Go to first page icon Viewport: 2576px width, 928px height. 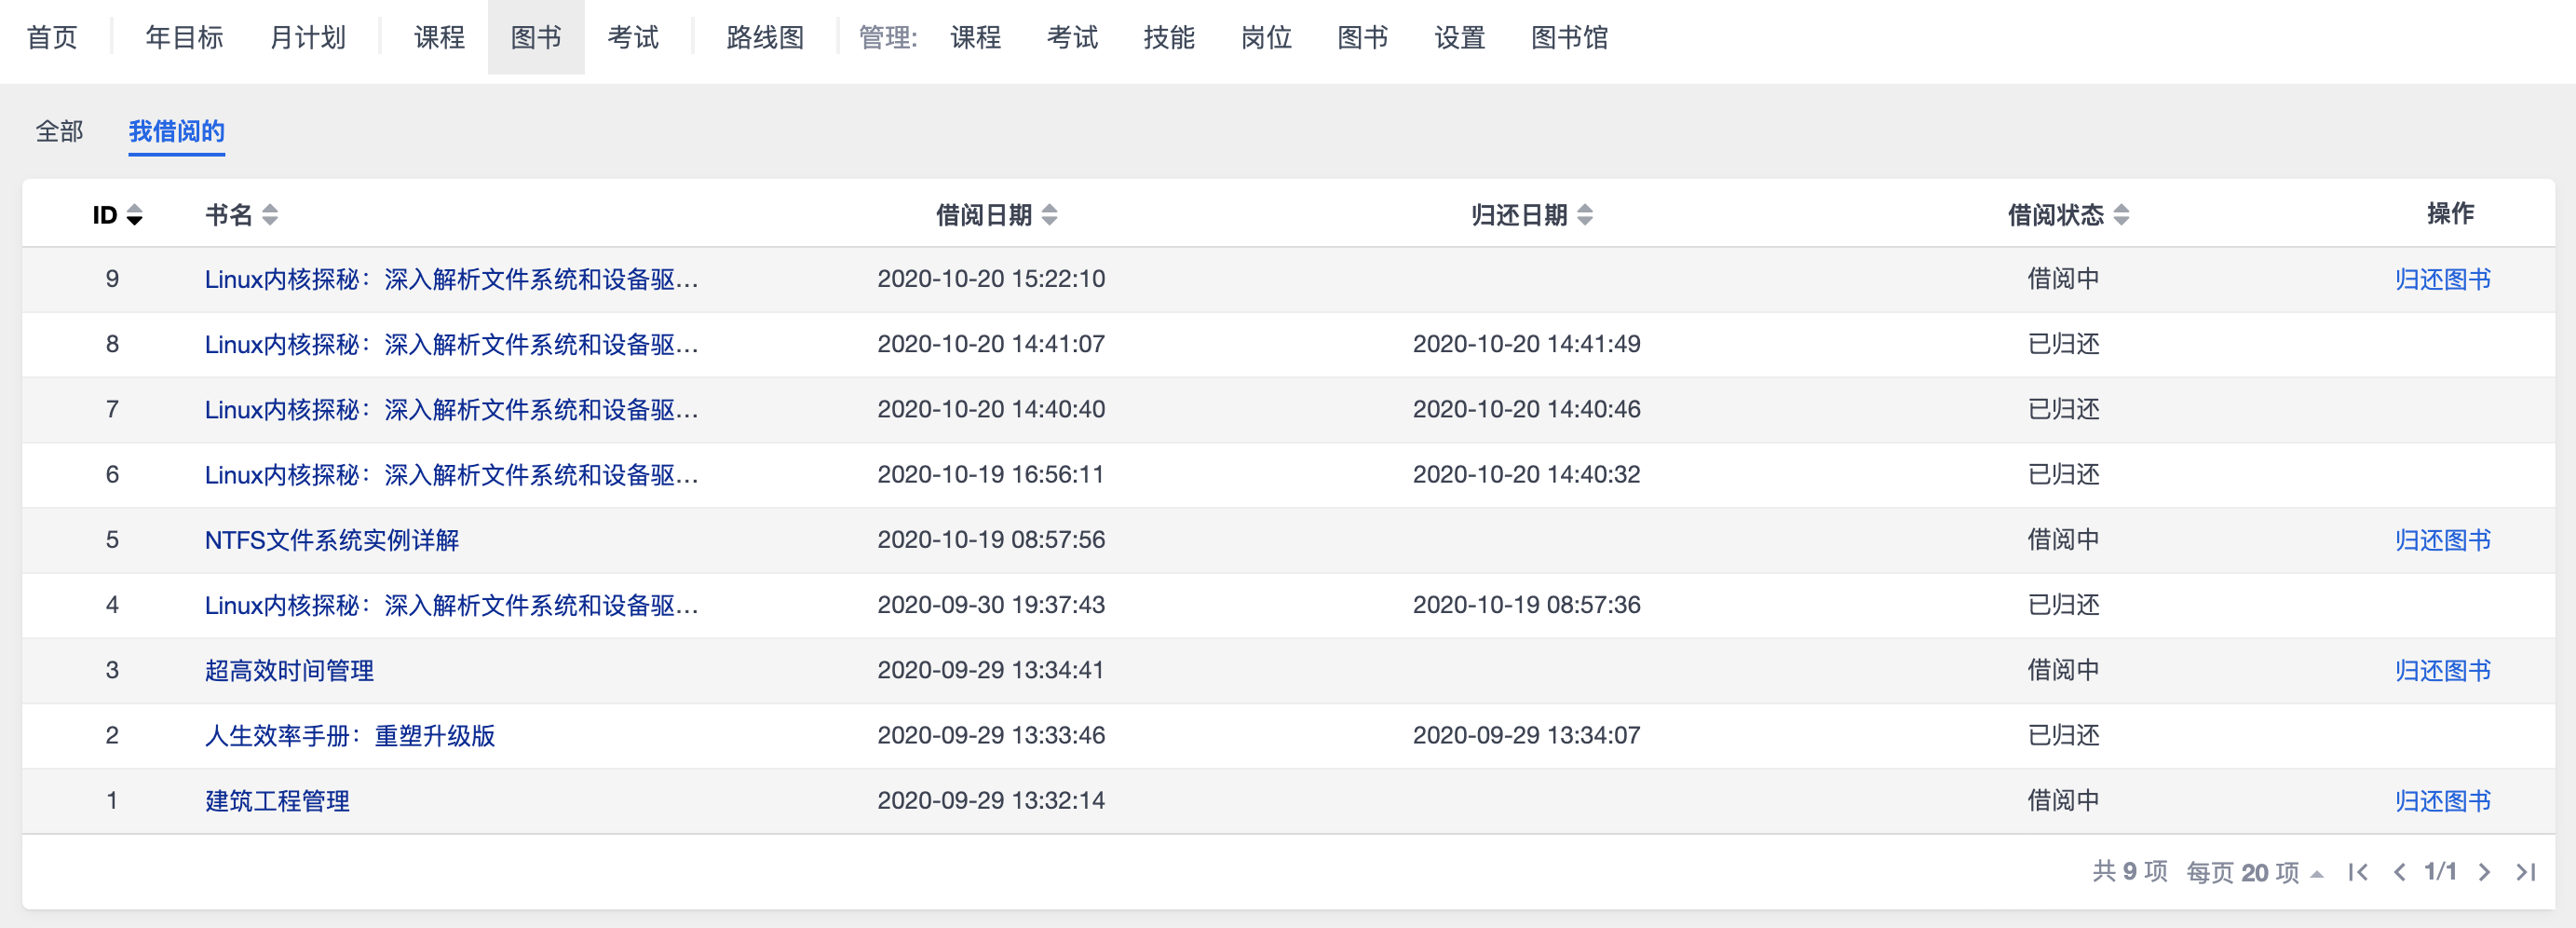(2358, 872)
